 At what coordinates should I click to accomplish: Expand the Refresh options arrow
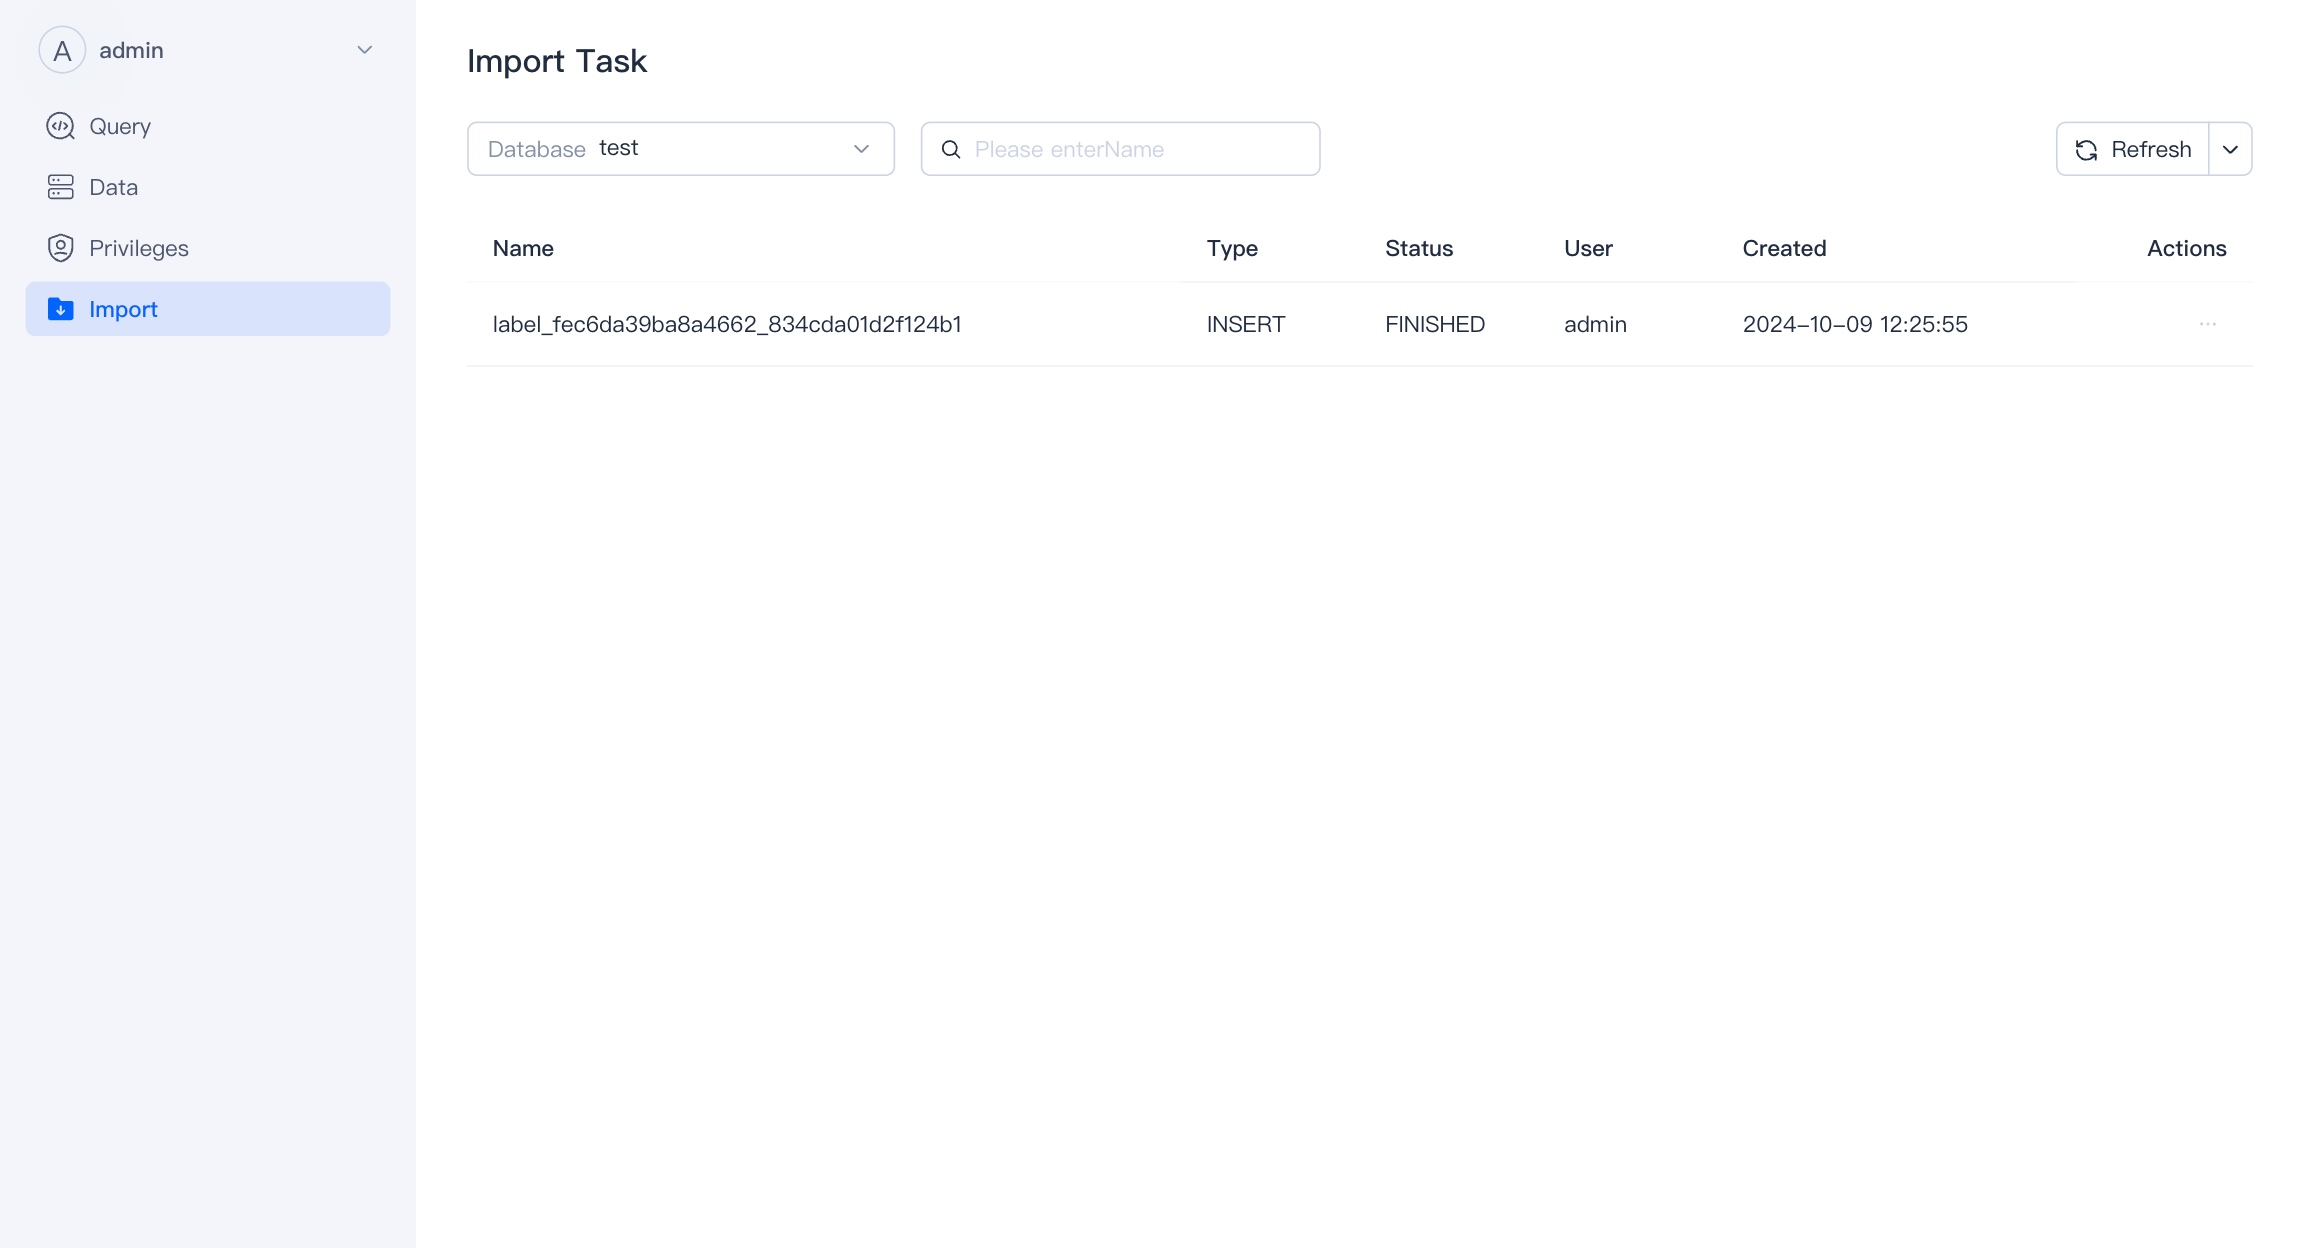tap(2230, 149)
